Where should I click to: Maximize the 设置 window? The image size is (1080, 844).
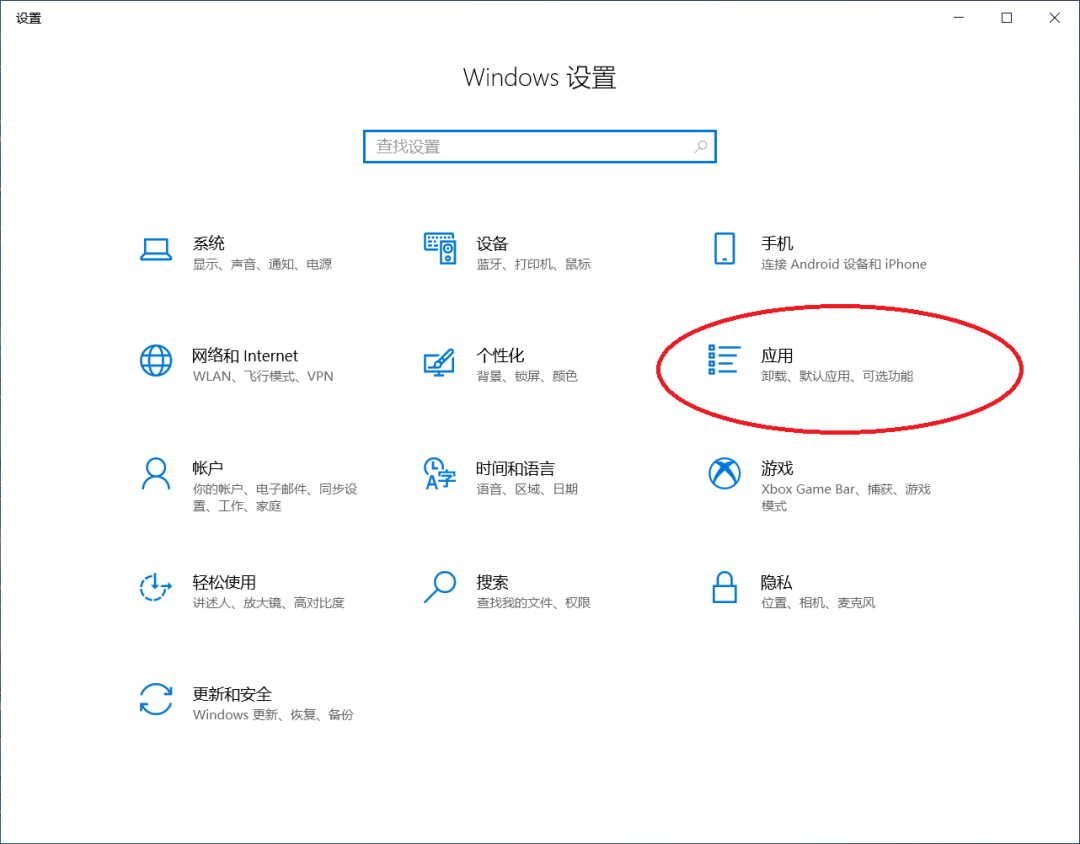coord(1007,18)
